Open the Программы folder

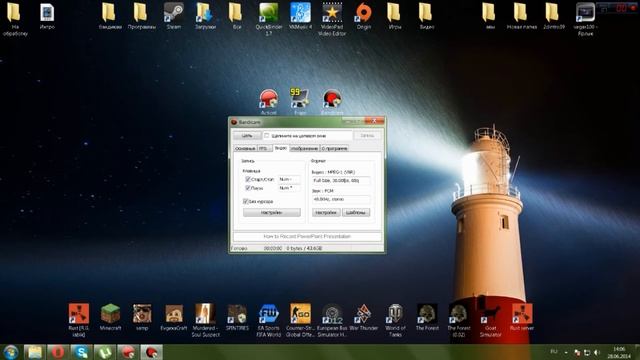tap(142, 16)
